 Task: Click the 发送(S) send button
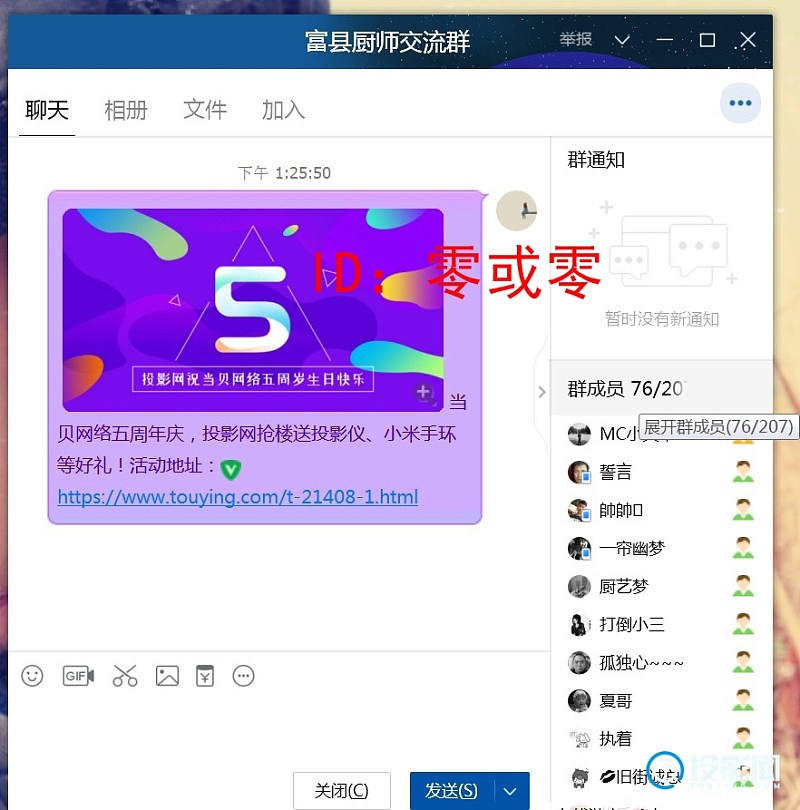tap(451, 791)
